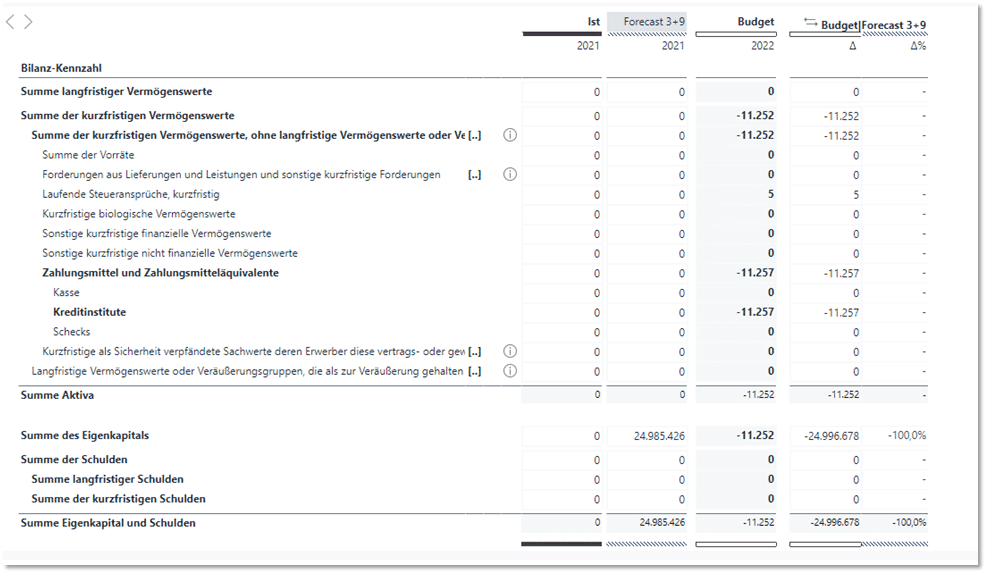
Task: Collapse the Summe der Schulden row
Action: [74, 459]
